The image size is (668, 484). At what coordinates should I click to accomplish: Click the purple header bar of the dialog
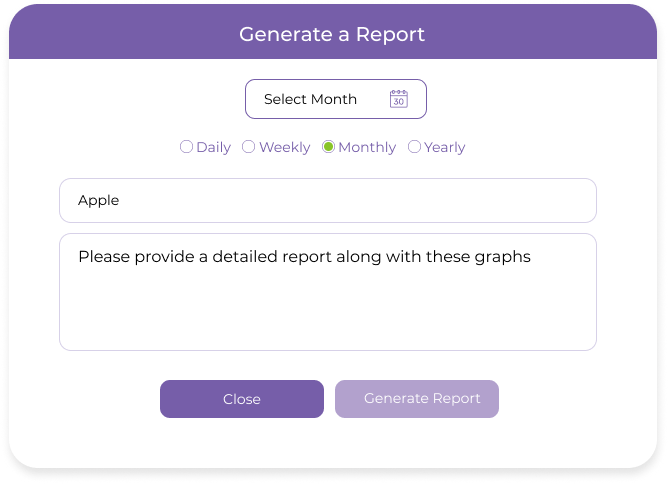[120, 34]
